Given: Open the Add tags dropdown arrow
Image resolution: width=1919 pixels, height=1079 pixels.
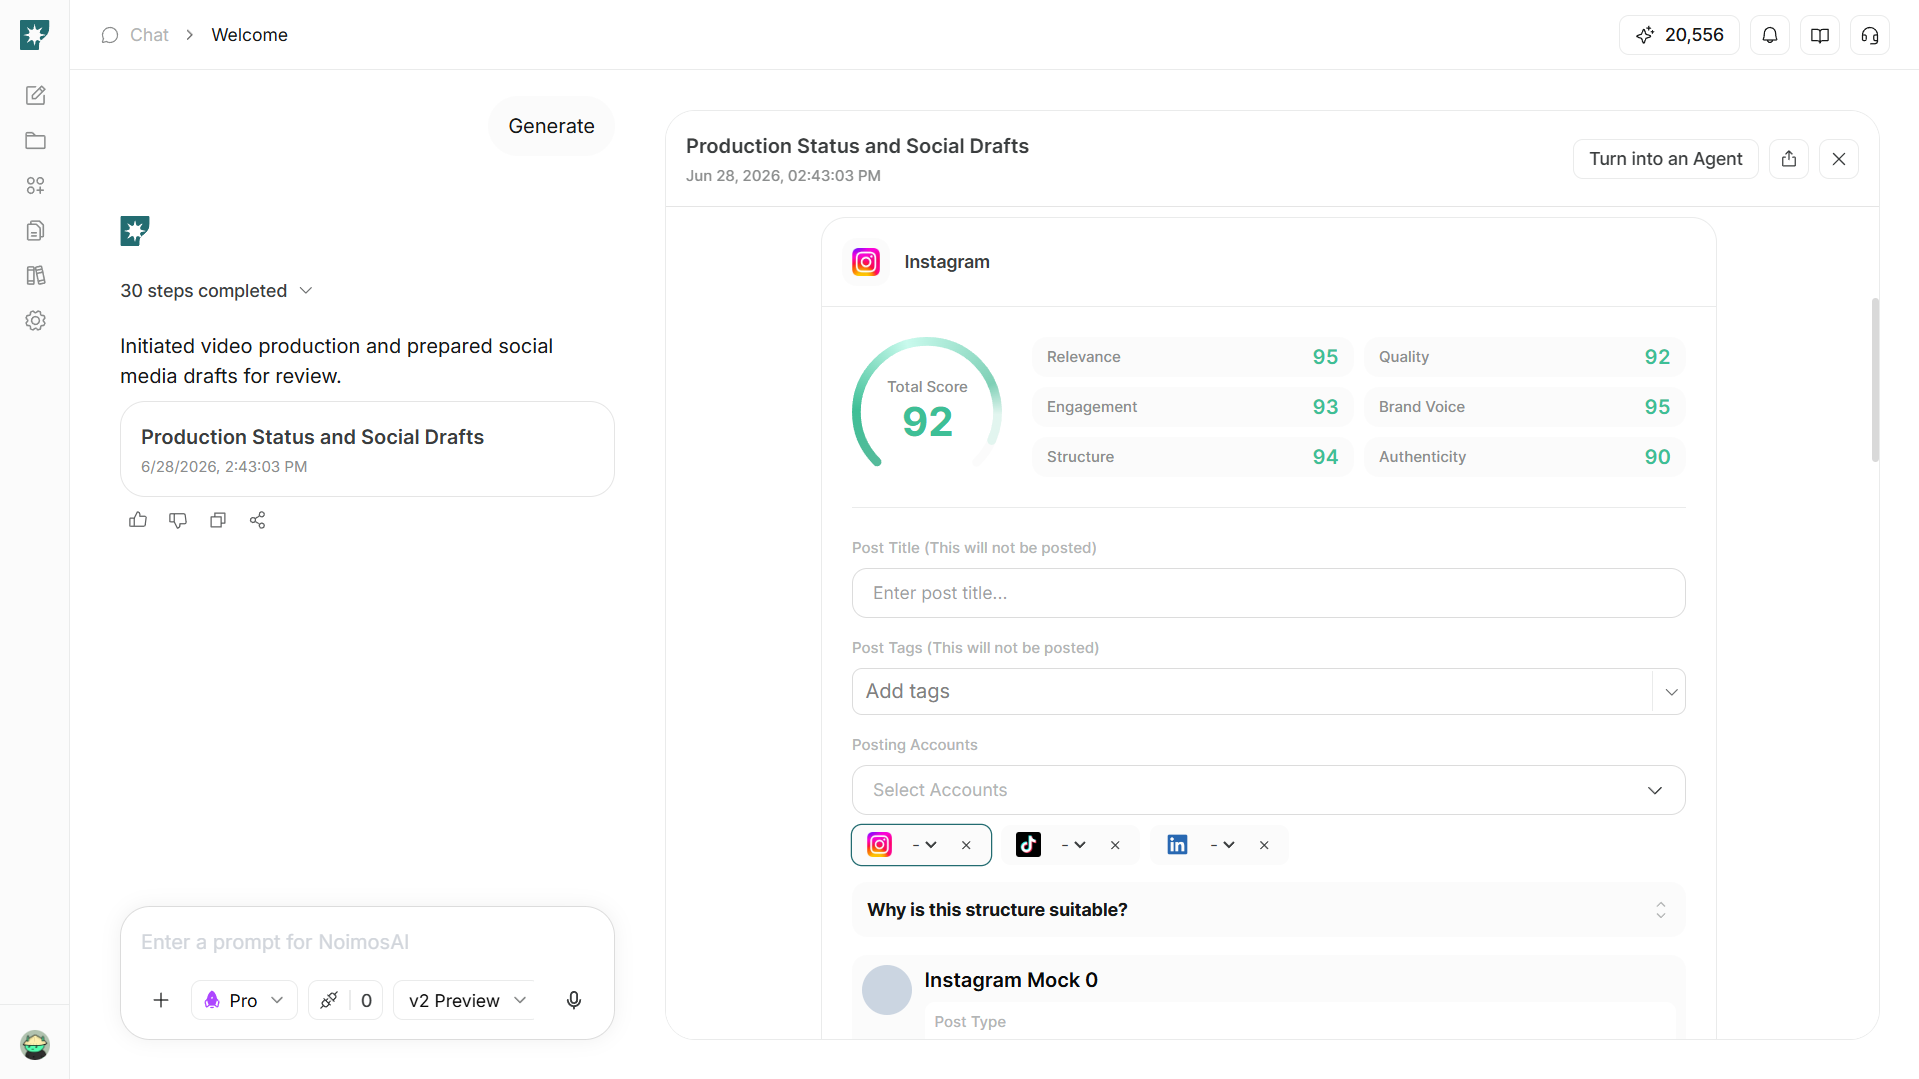Looking at the screenshot, I should (x=1670, y=692).
